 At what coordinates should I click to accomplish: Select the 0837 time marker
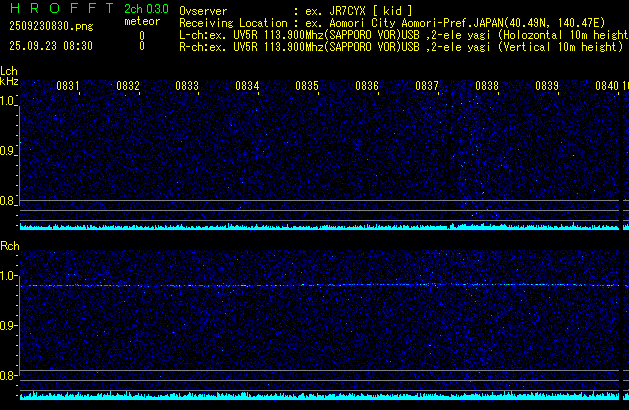click(x=427, y=87)
